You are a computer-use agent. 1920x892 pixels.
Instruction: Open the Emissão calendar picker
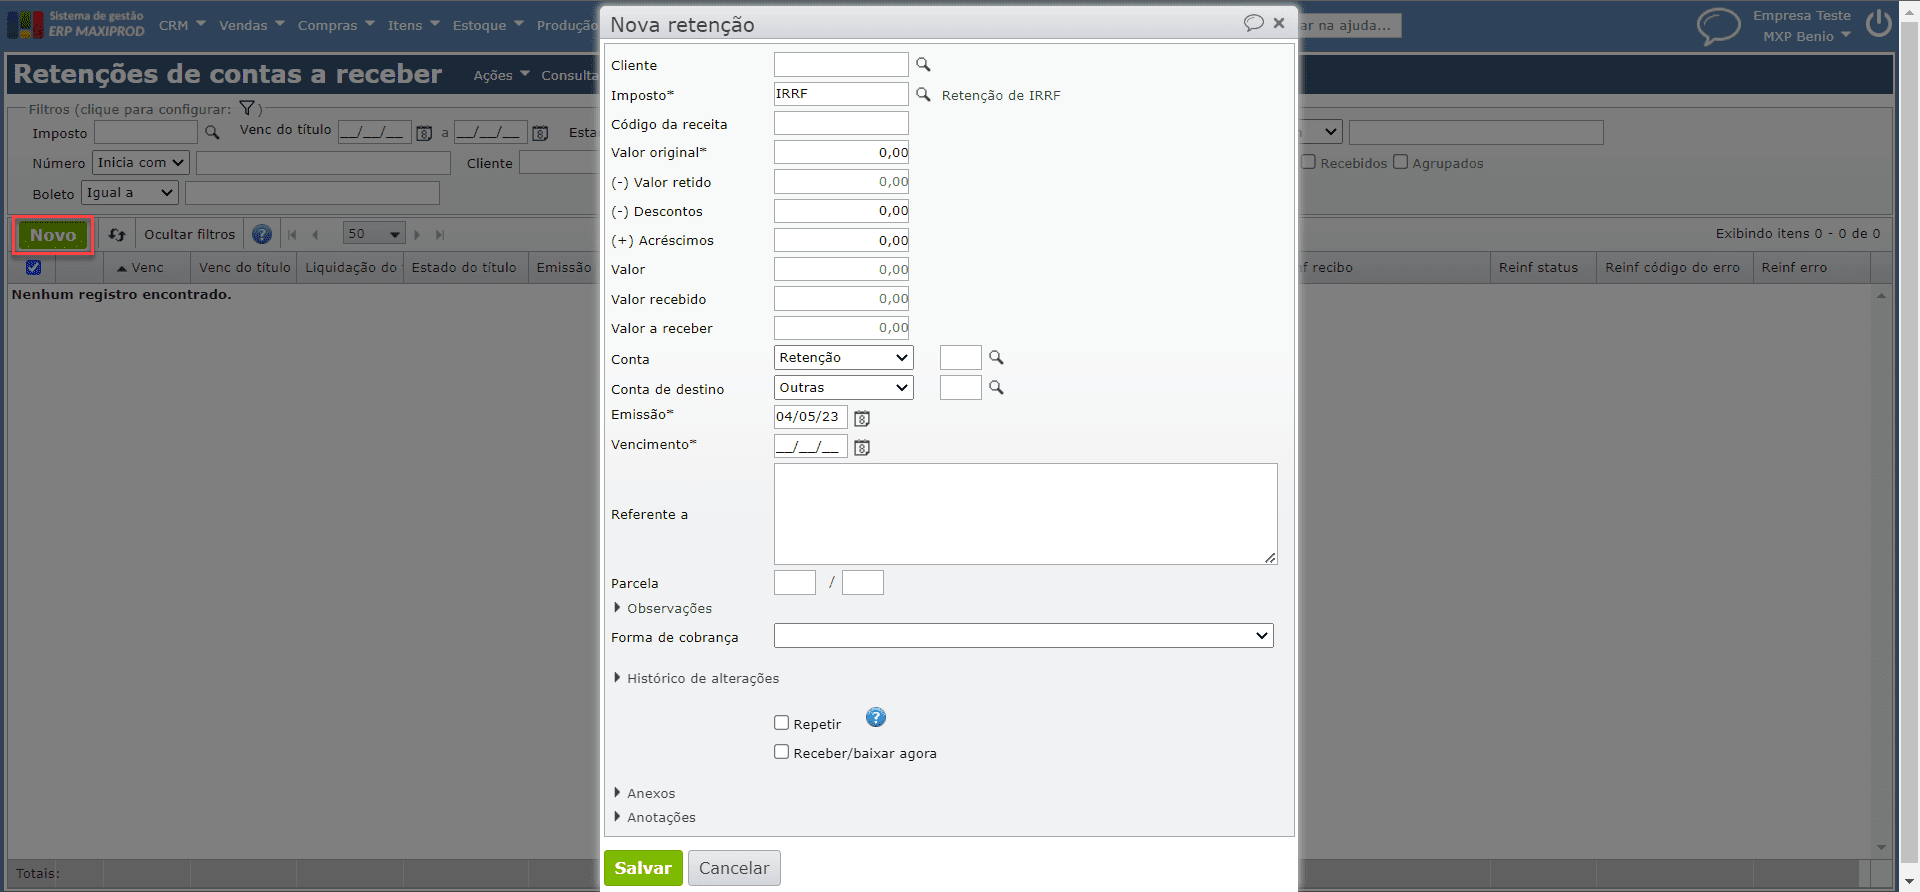pyautogui.click(x=862, y=418)
